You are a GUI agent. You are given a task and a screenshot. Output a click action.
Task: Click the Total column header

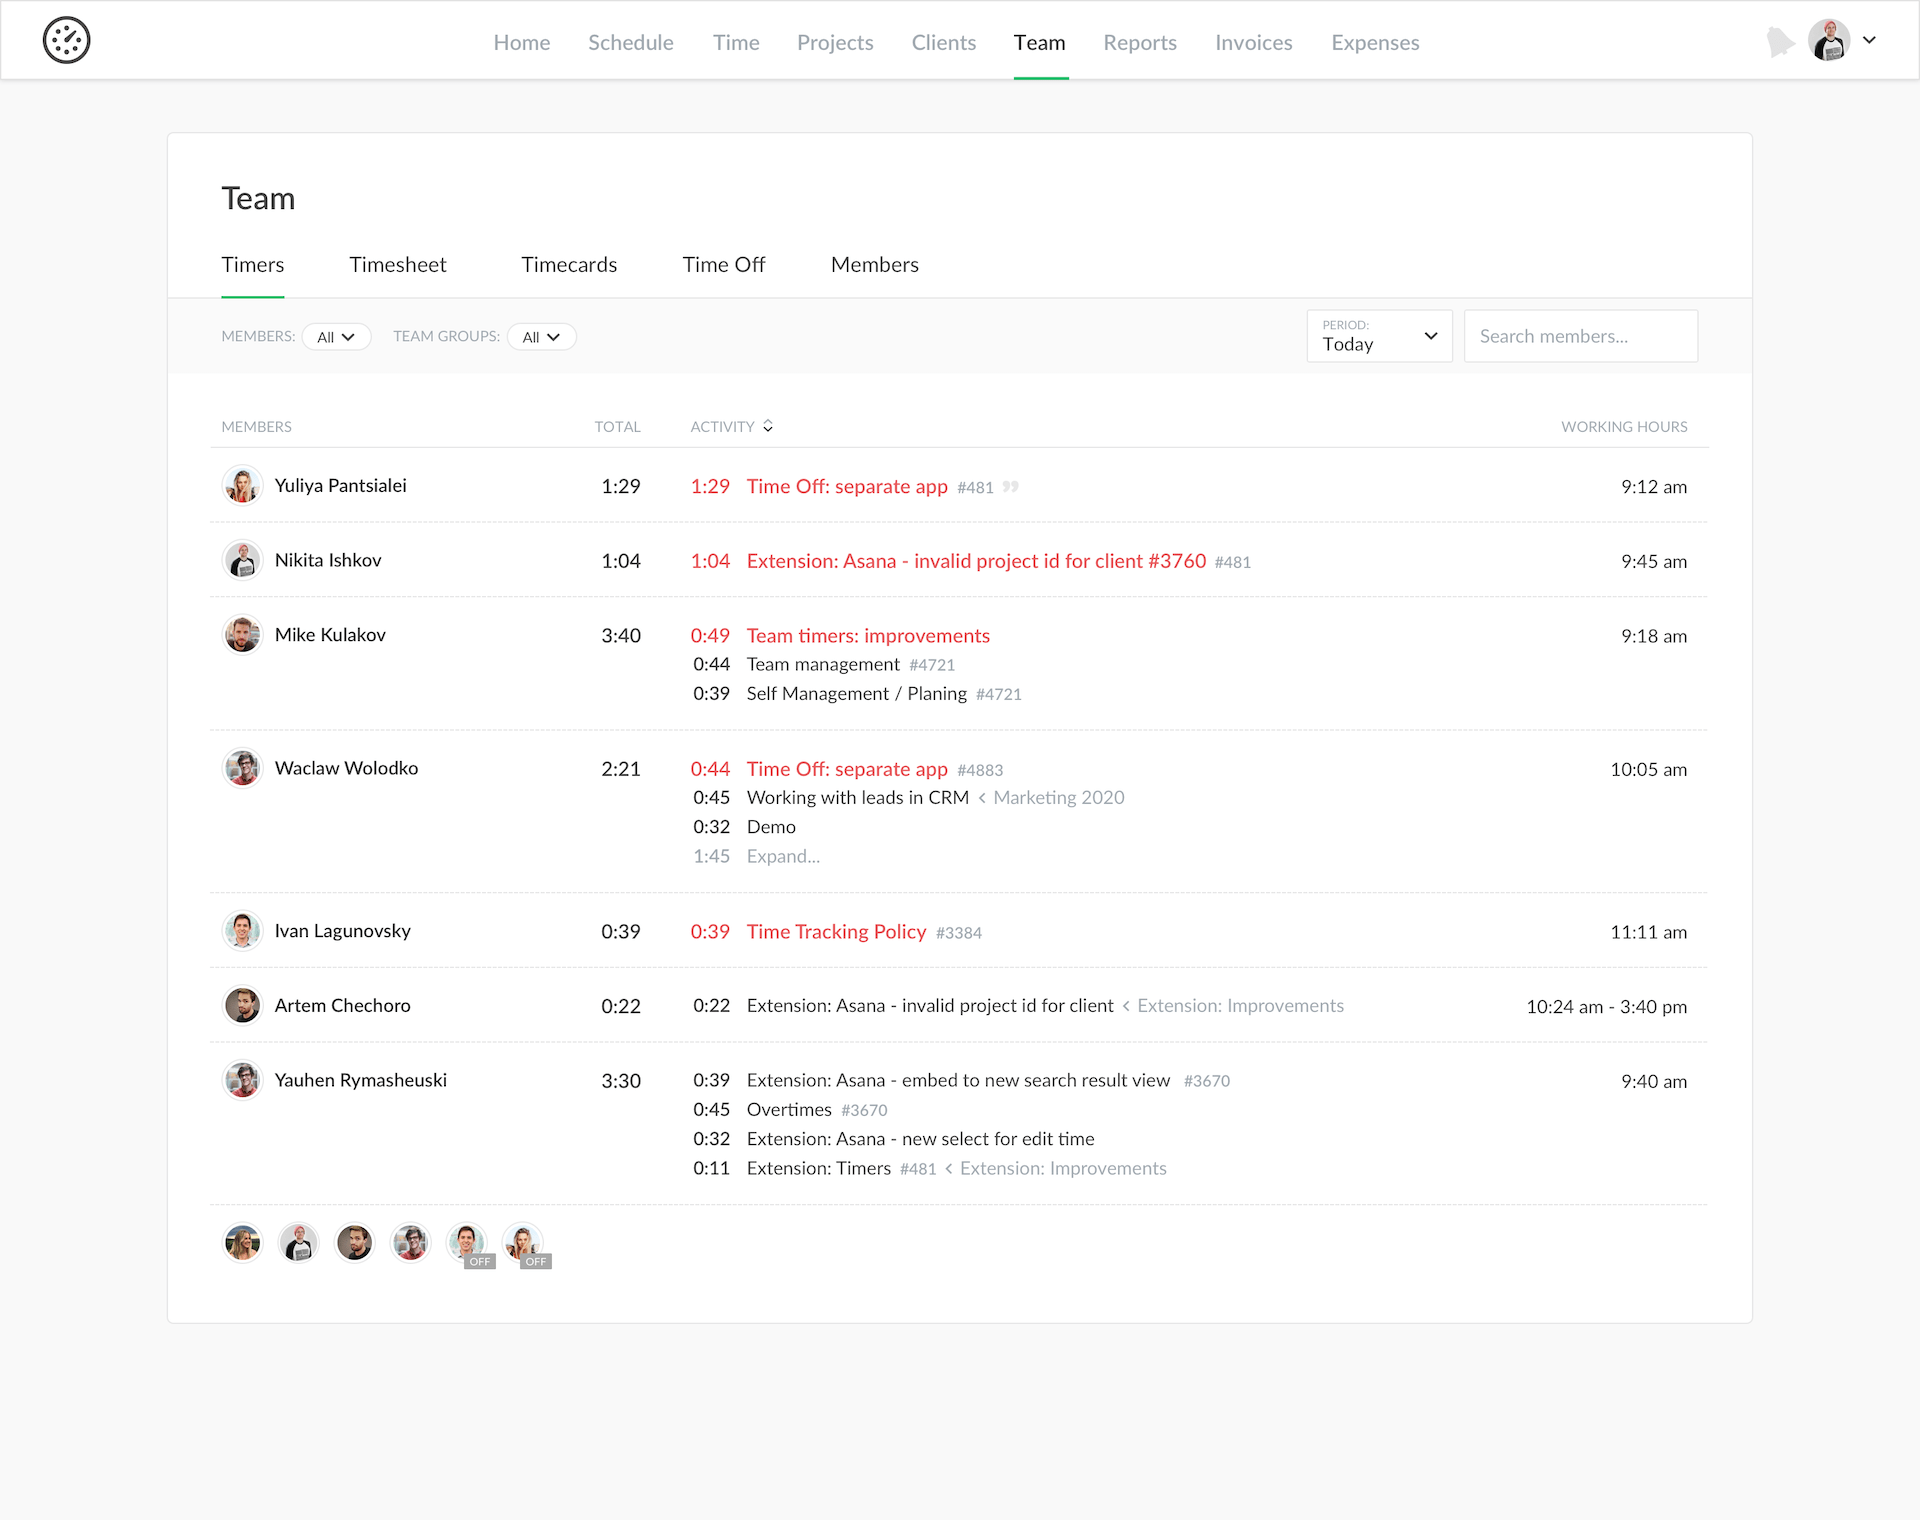(617, 427)
